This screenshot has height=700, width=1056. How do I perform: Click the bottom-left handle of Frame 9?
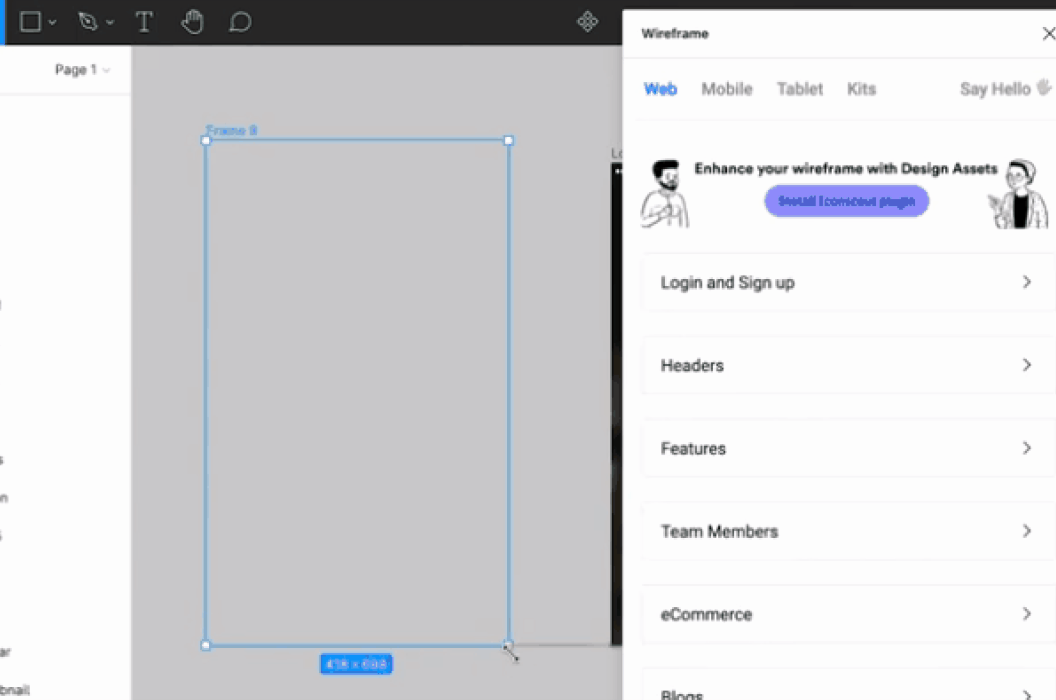(206, 645)
